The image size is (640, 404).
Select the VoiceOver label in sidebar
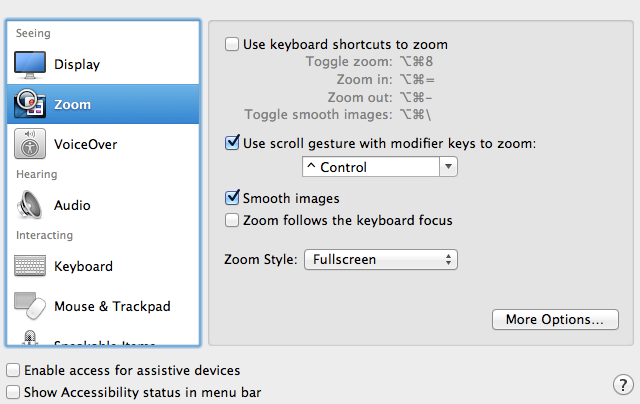[86, 144]
